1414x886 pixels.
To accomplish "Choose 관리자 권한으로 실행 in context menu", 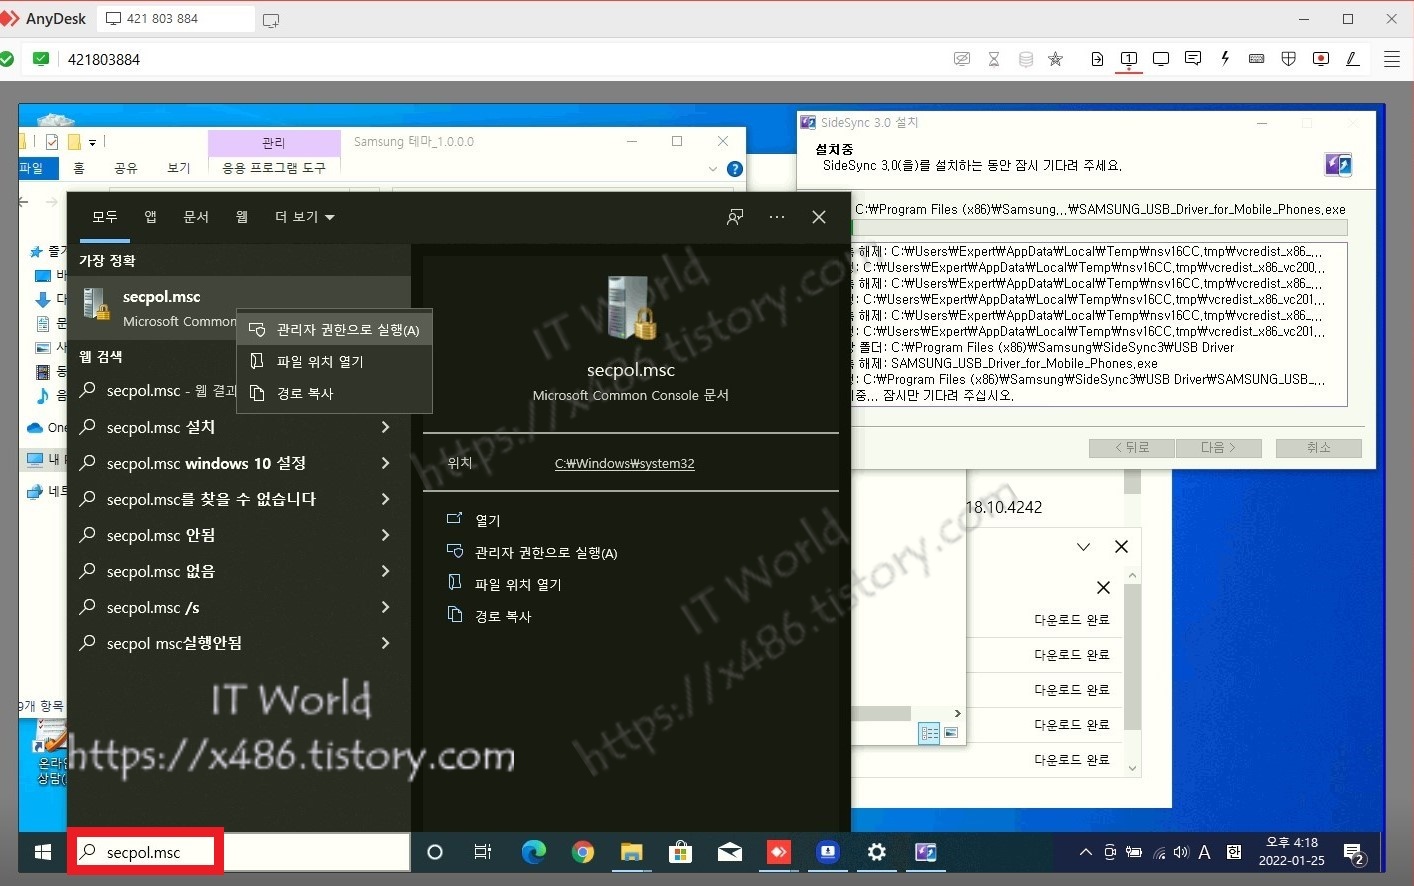I will 334,329.
